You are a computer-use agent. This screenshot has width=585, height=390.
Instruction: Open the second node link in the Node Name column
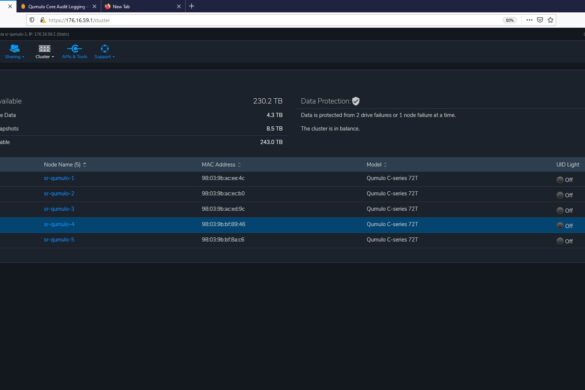coord(59,194)
